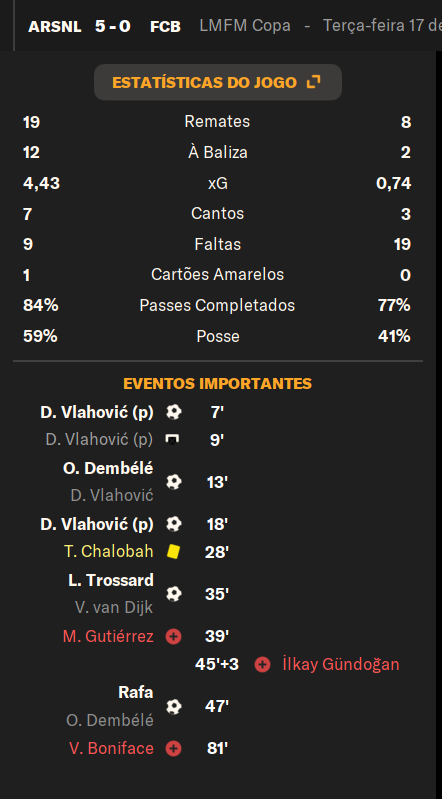Click V. Boniface injury icon at 81'
Screen dimensions: 442x799
pyautogui.click(x=173, y=749)
